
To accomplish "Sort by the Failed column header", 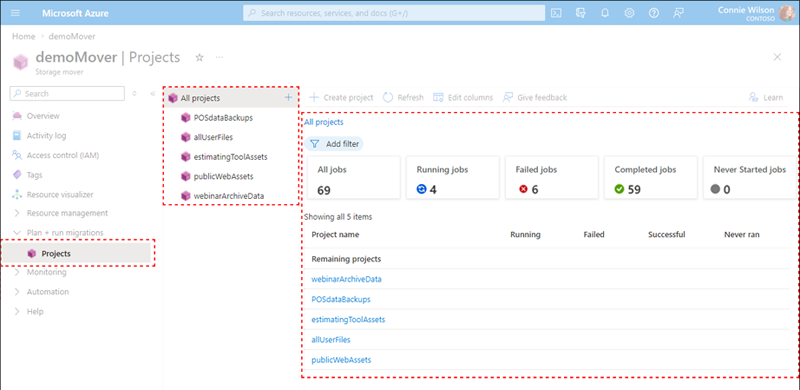I will pos(594,235).
